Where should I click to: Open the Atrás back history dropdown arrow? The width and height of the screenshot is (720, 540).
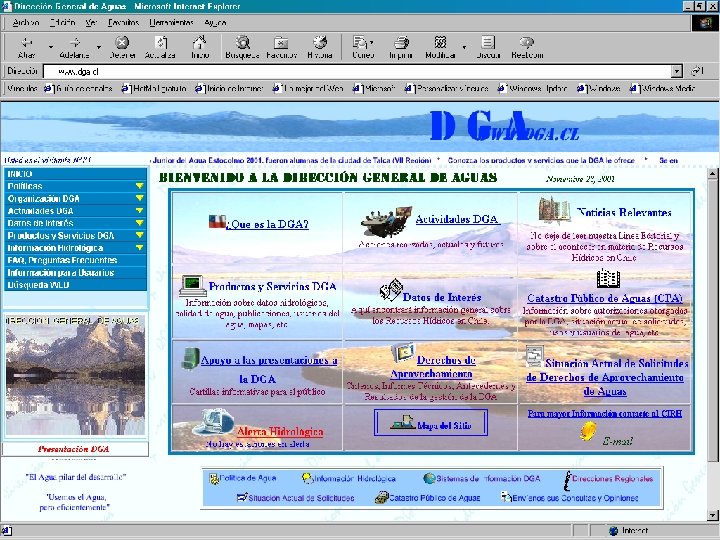[x=51, y=47]
